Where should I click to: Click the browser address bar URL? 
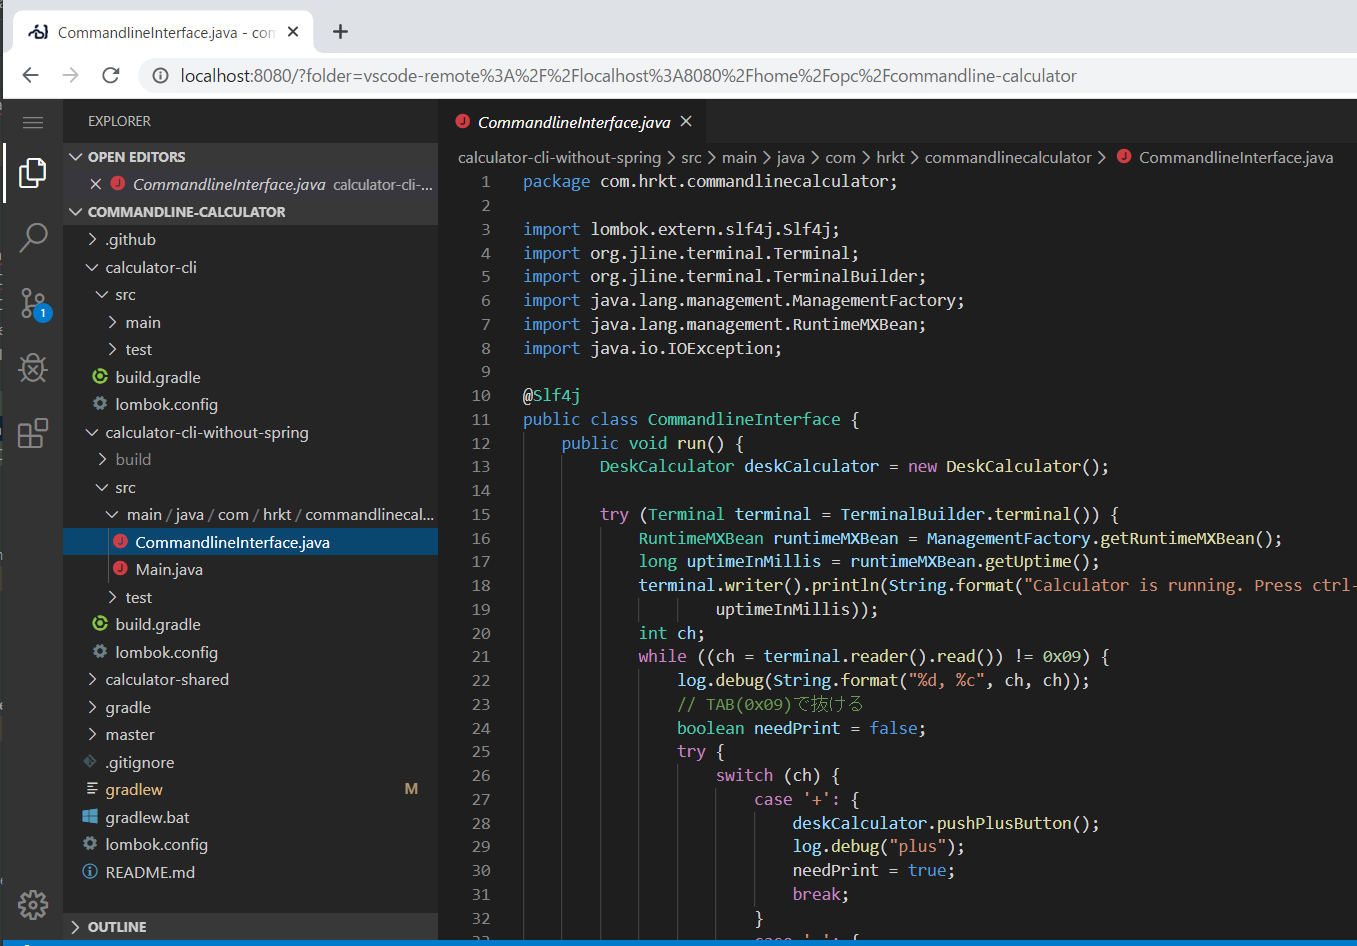(628, 76)
